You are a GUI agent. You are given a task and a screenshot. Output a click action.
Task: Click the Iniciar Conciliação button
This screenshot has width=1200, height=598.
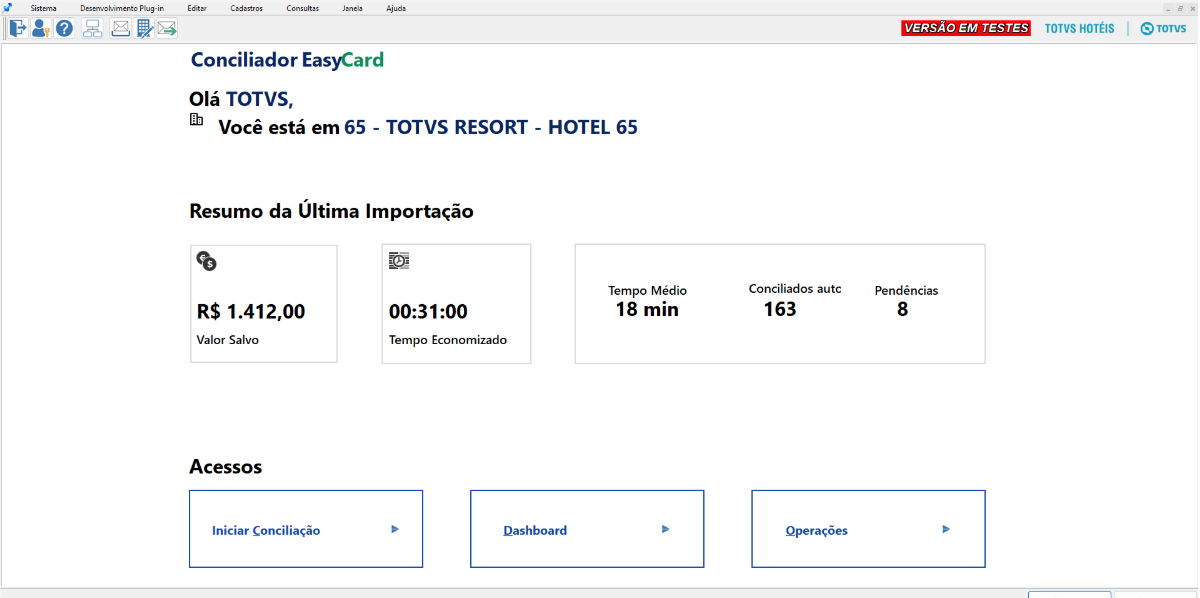(306, 530)
